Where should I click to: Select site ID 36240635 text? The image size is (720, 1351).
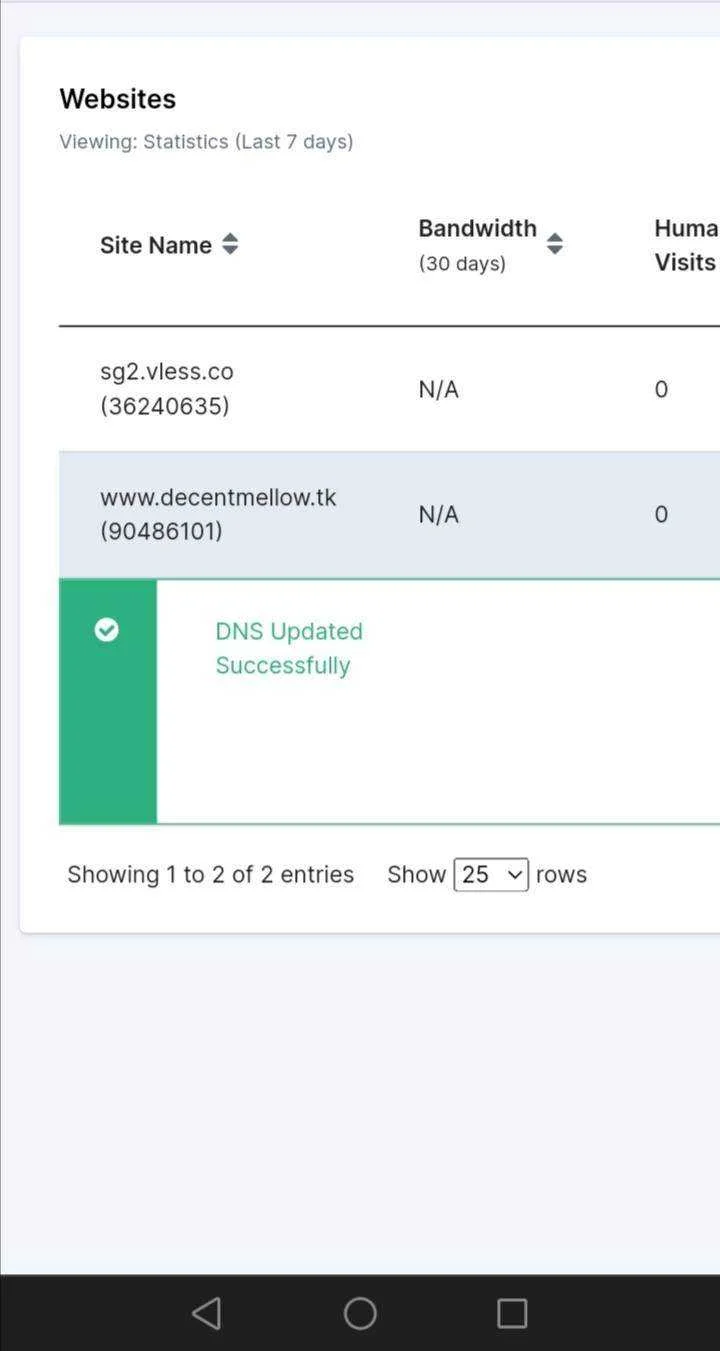(x=165, y=406)
